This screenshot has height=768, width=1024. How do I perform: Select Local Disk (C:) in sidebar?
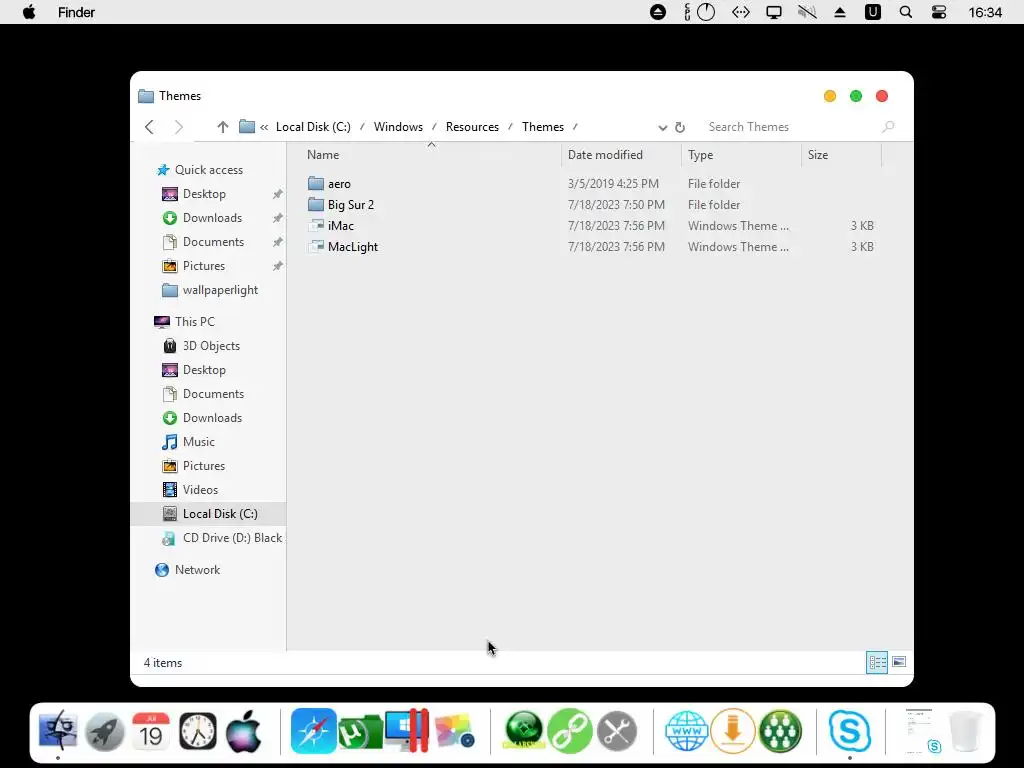220,514
